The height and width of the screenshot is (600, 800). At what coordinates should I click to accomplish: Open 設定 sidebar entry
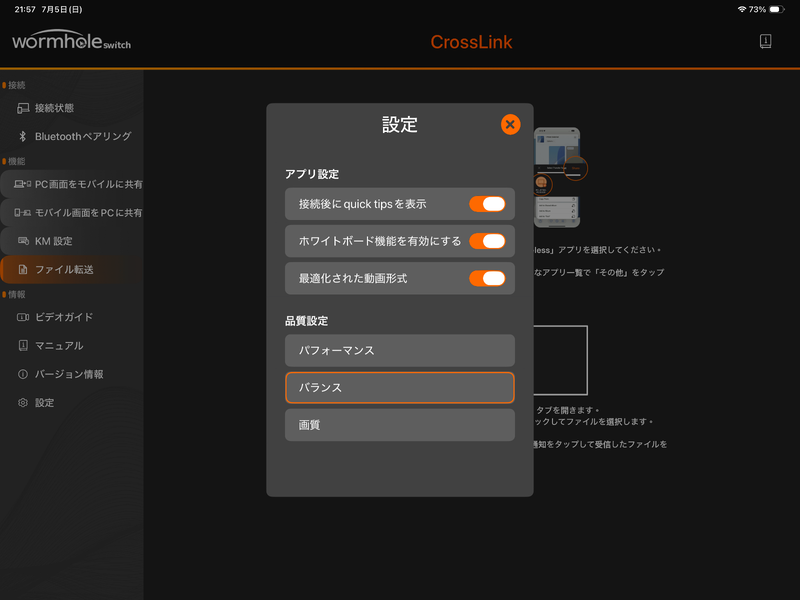(71, 403)
